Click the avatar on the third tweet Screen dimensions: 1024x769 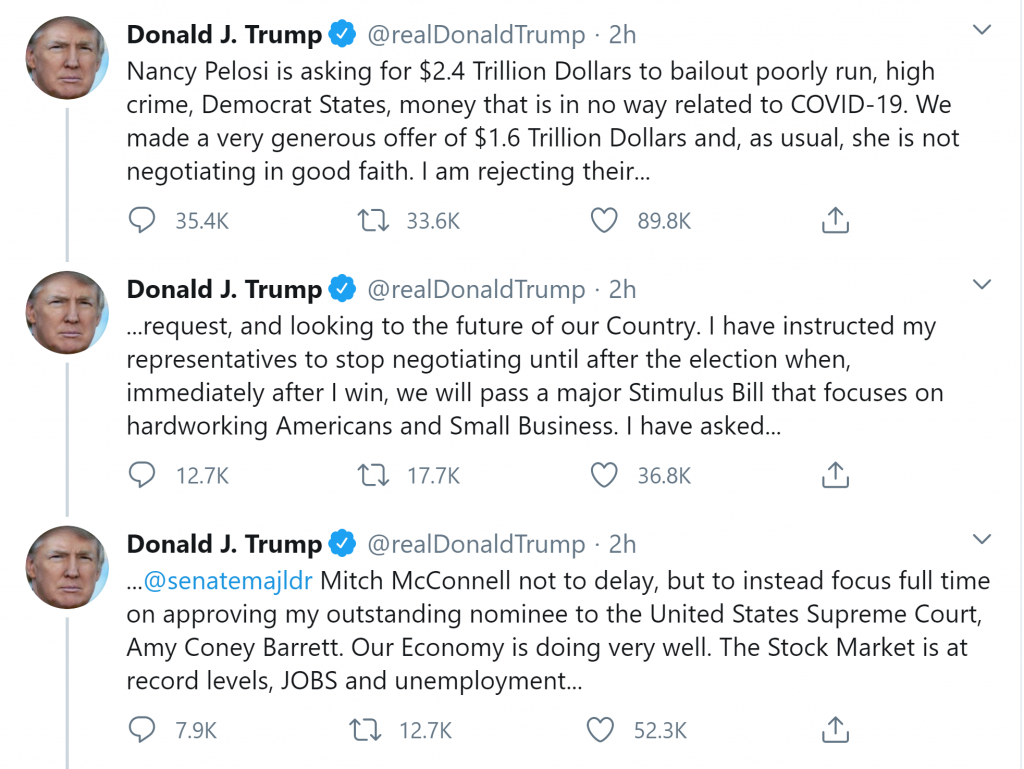66,567
